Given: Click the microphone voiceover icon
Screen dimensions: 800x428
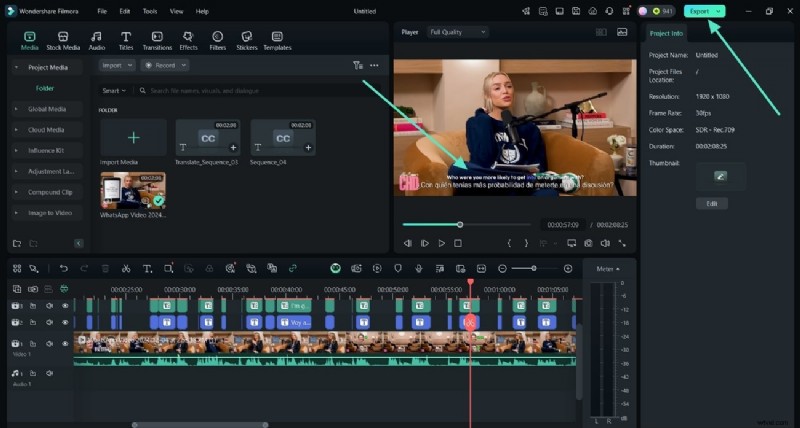Looking at the screenshot, I should pos(418,268).
